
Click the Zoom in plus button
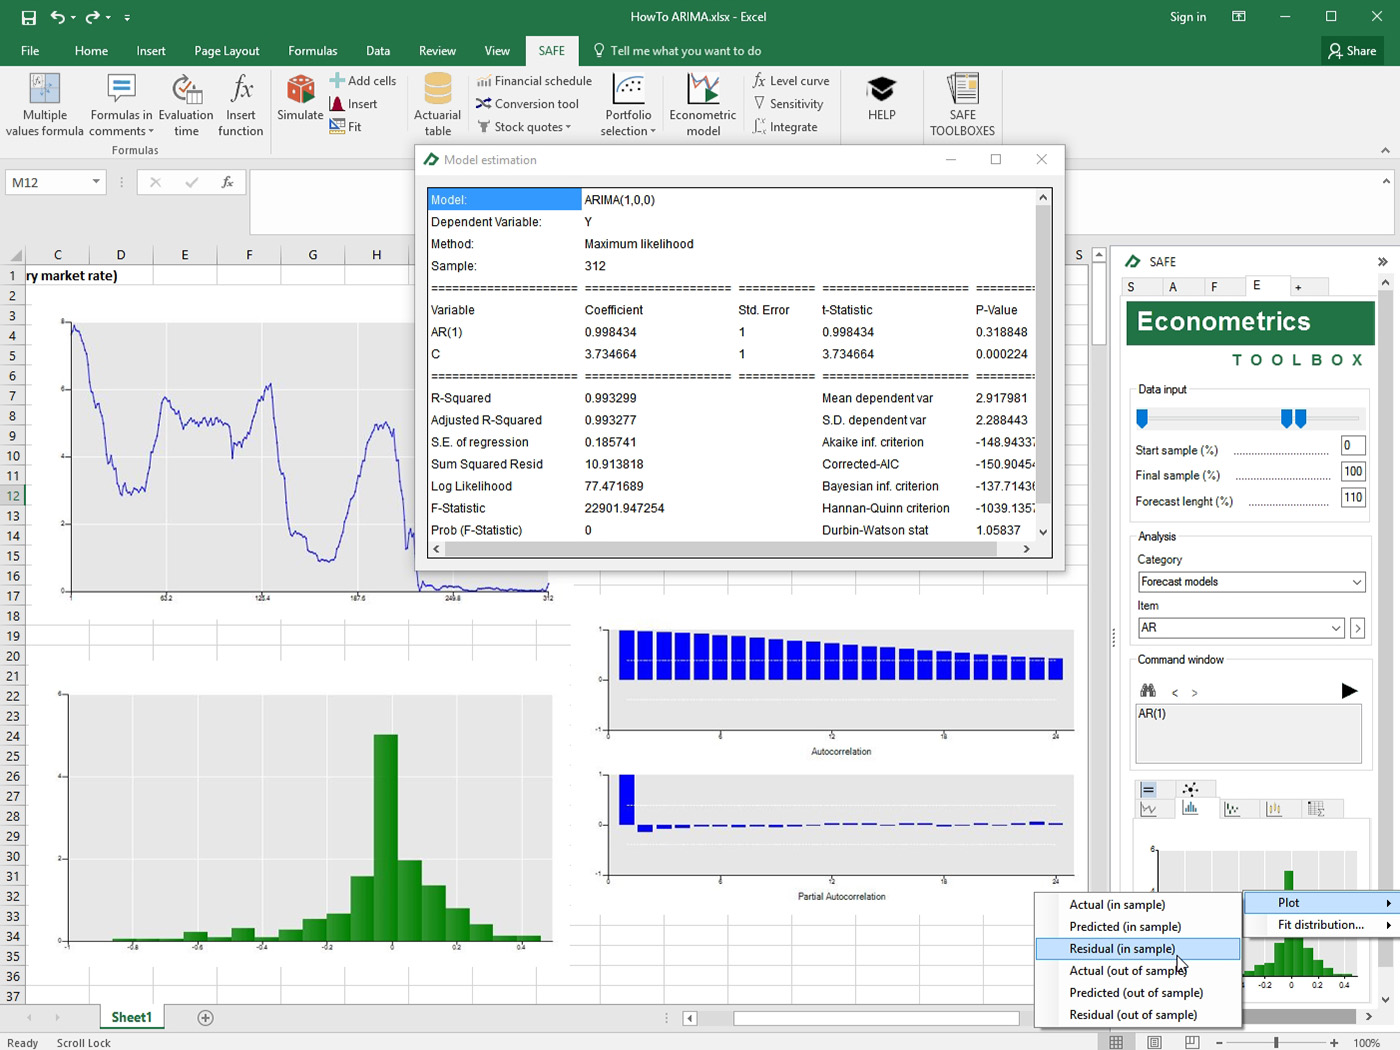1334,1042
